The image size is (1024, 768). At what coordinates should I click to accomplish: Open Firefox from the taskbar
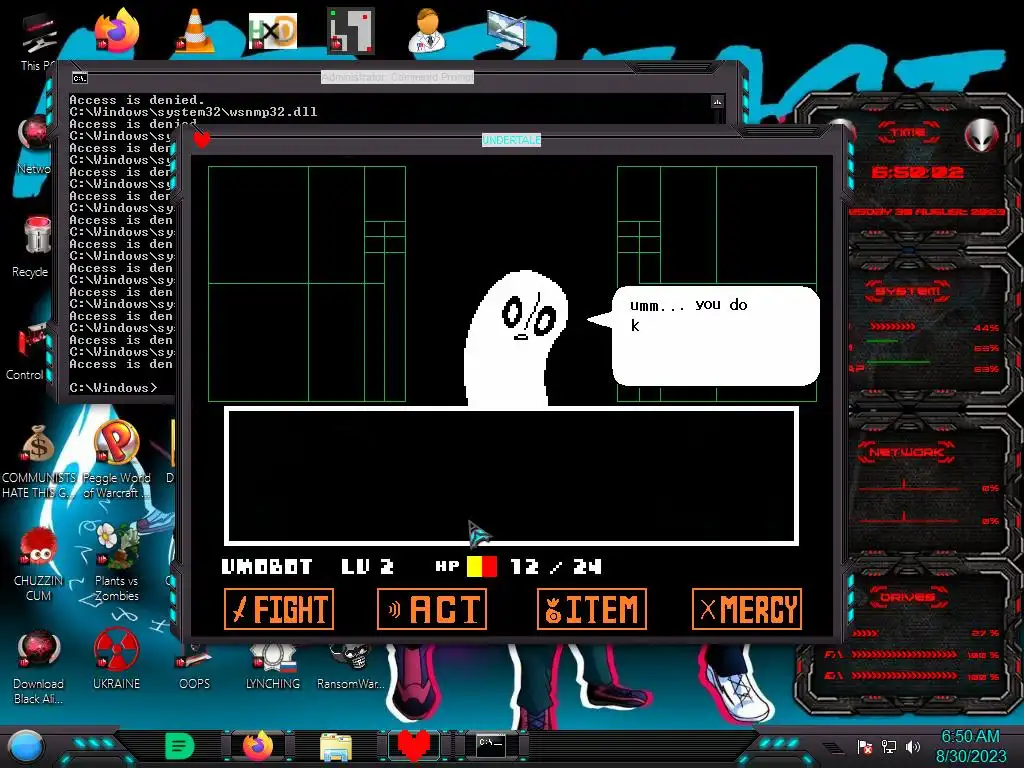pos(258,746)
